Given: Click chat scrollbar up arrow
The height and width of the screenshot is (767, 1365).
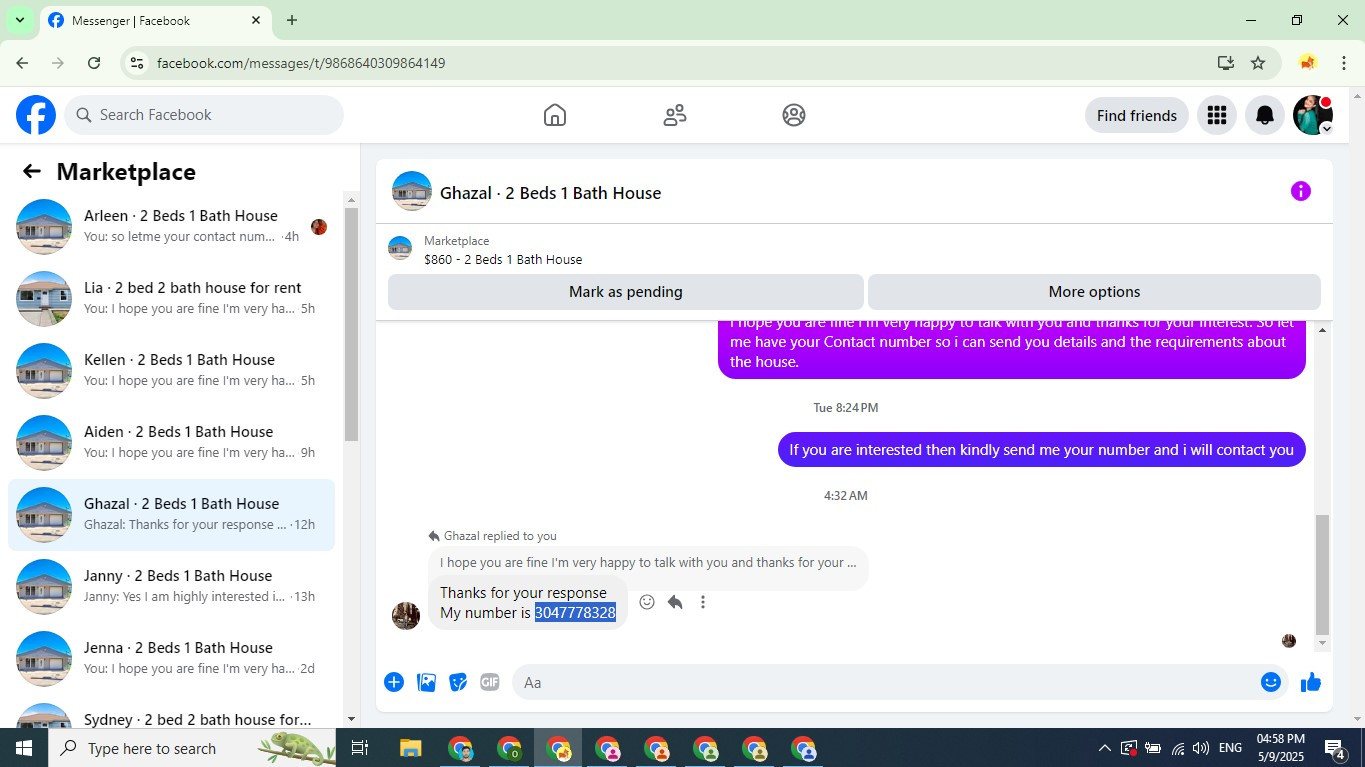Looking at the screenshot, I should tap(1323, 330).
